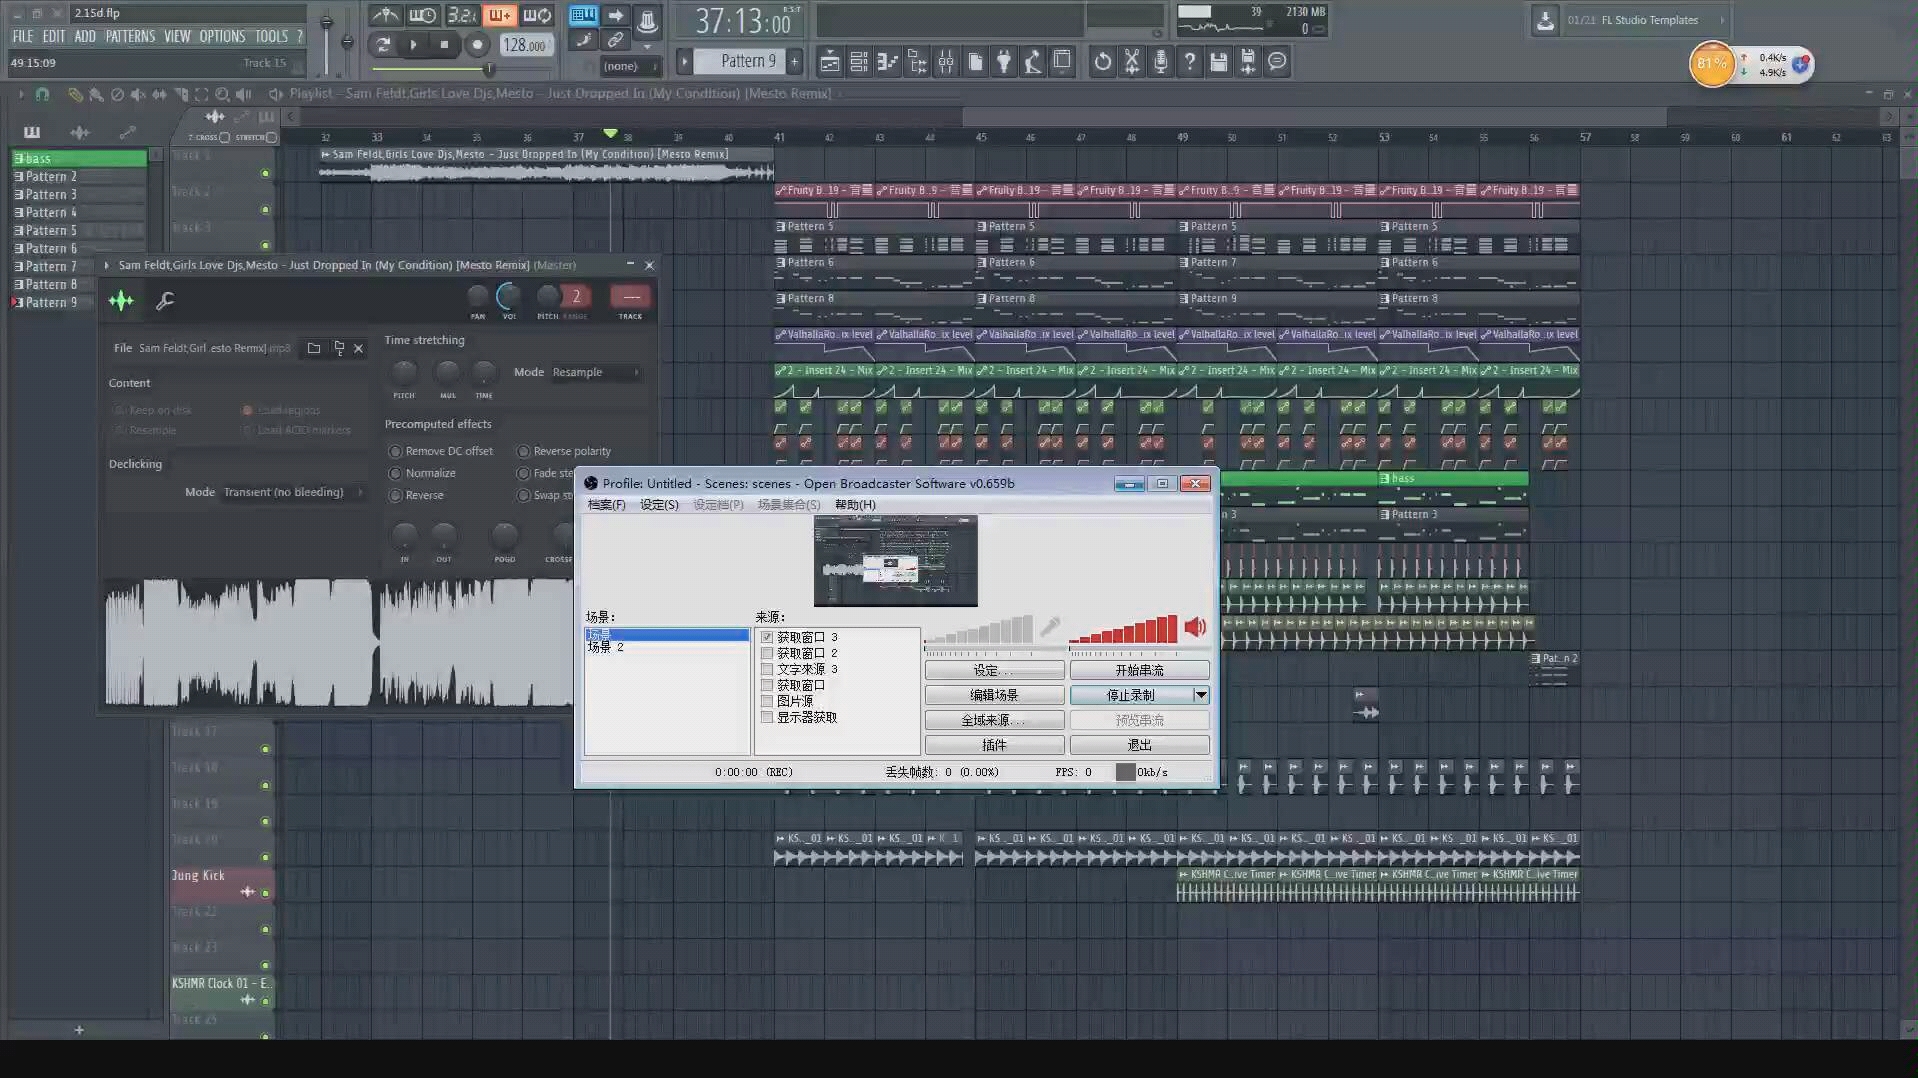Open the Sampler window title menu arrow

click(x=106, y=265)
